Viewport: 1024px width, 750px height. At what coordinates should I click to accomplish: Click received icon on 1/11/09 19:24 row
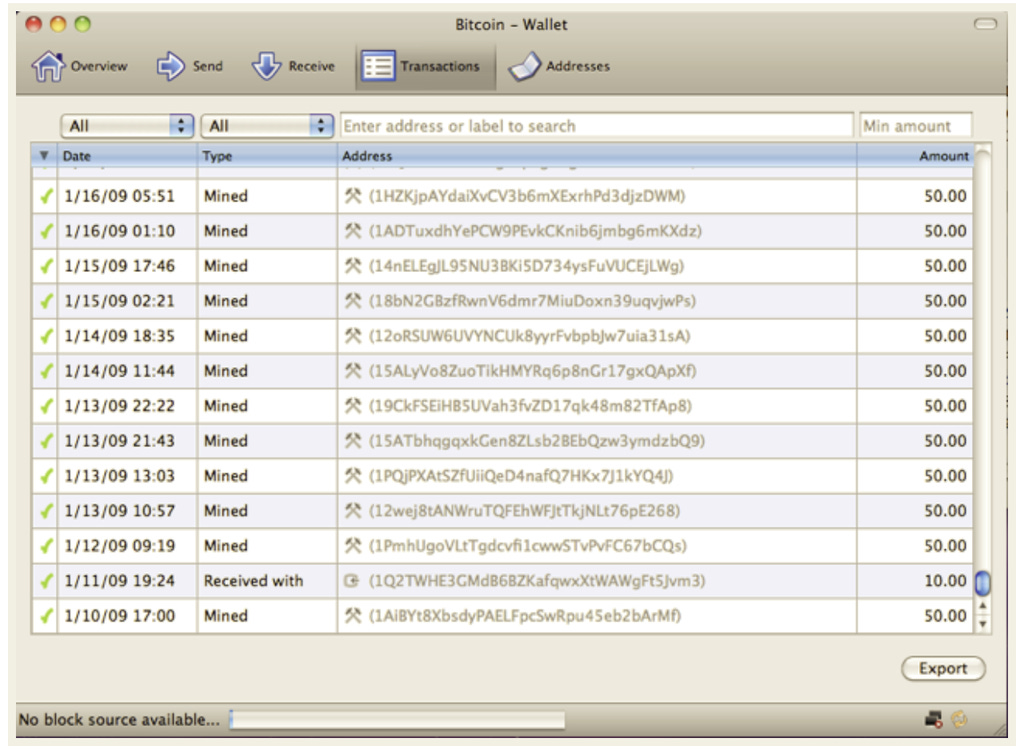click(352, 581)
